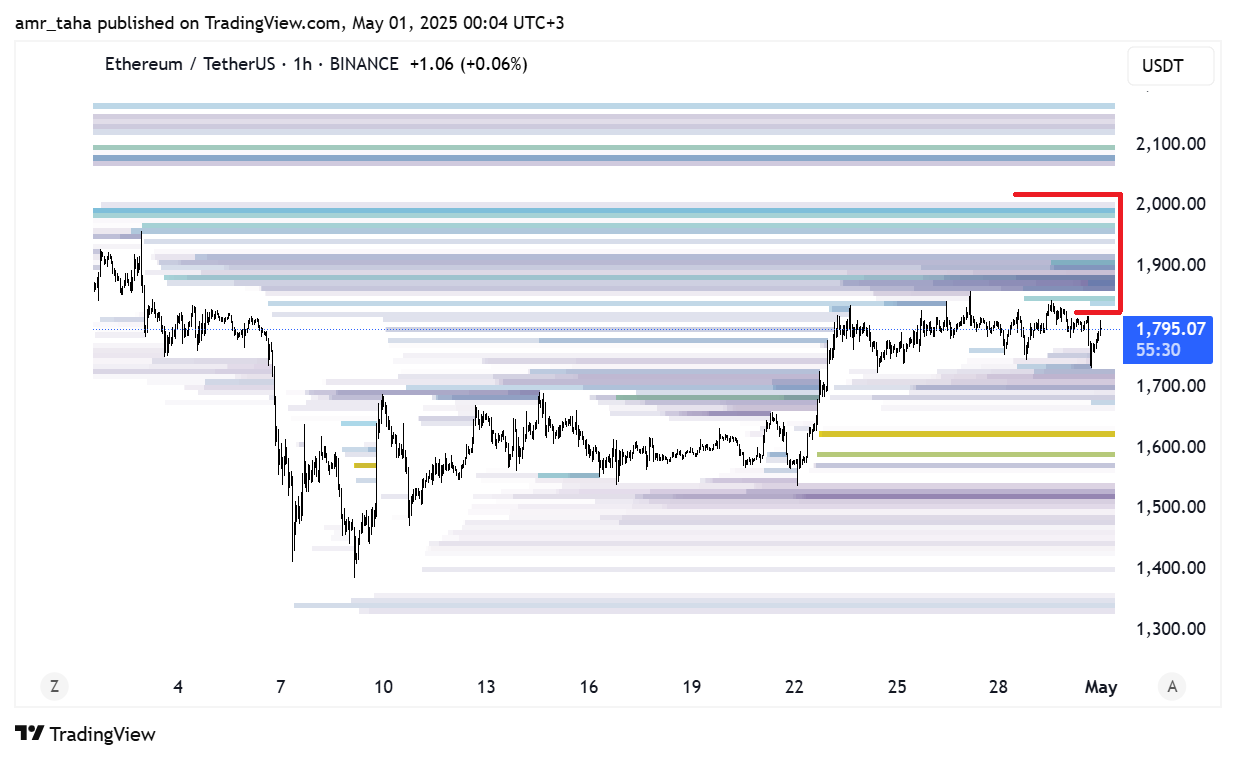Click the BINANCE exchange label
Image resolution: width=1236 pixels, height=760 pixels.
pos(363,64)
